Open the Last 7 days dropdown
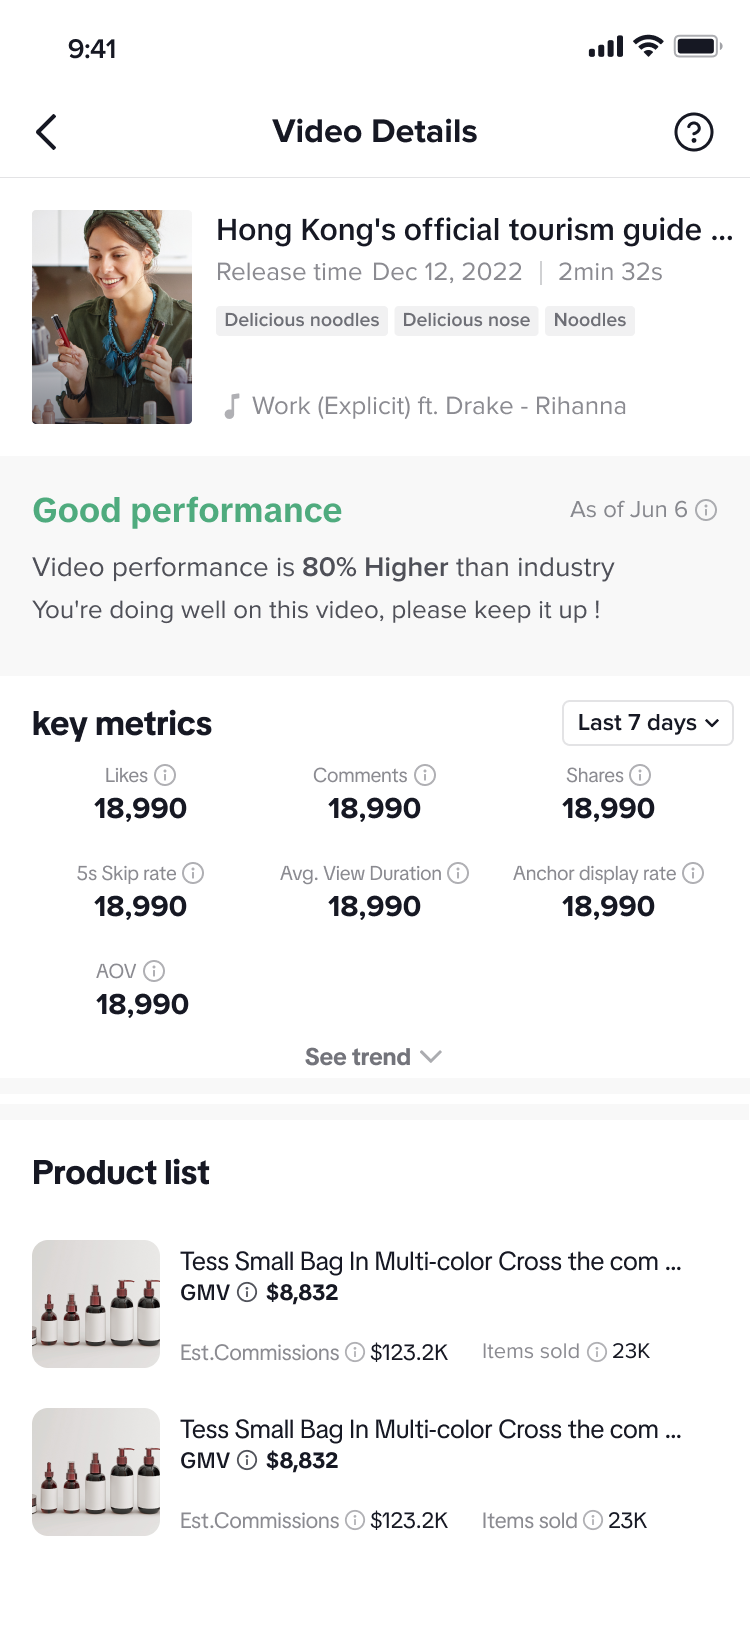The width and height of the screenshot is (750, 1626). pos(648,723)
